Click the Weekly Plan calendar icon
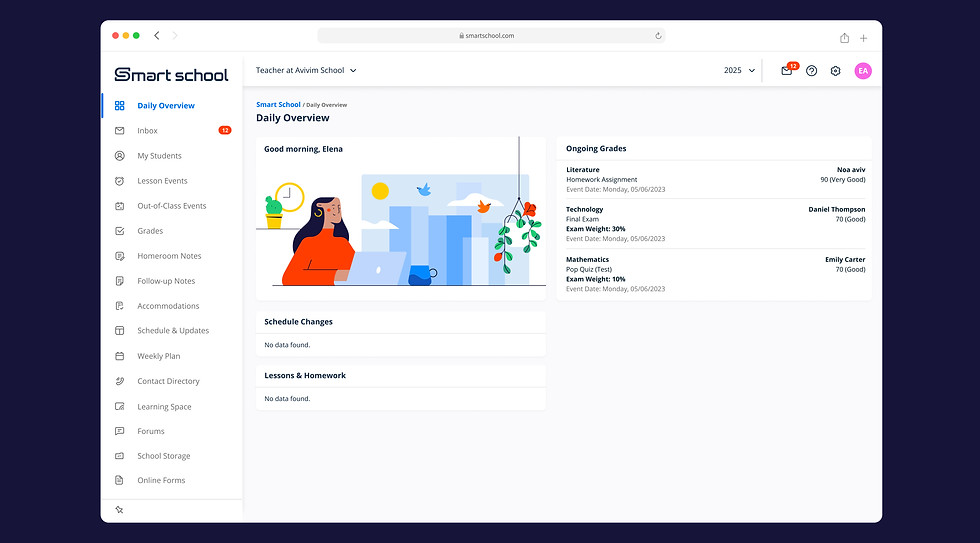This screenshot has width=980, height=543. 119,356
